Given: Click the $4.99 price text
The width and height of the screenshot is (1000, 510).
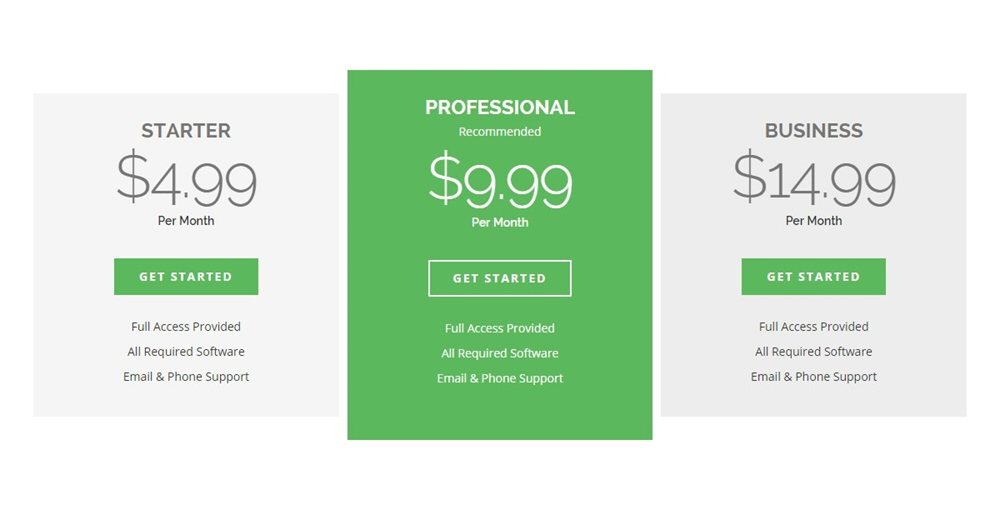Looking at the screenshot, I should [x=186, y=178].
